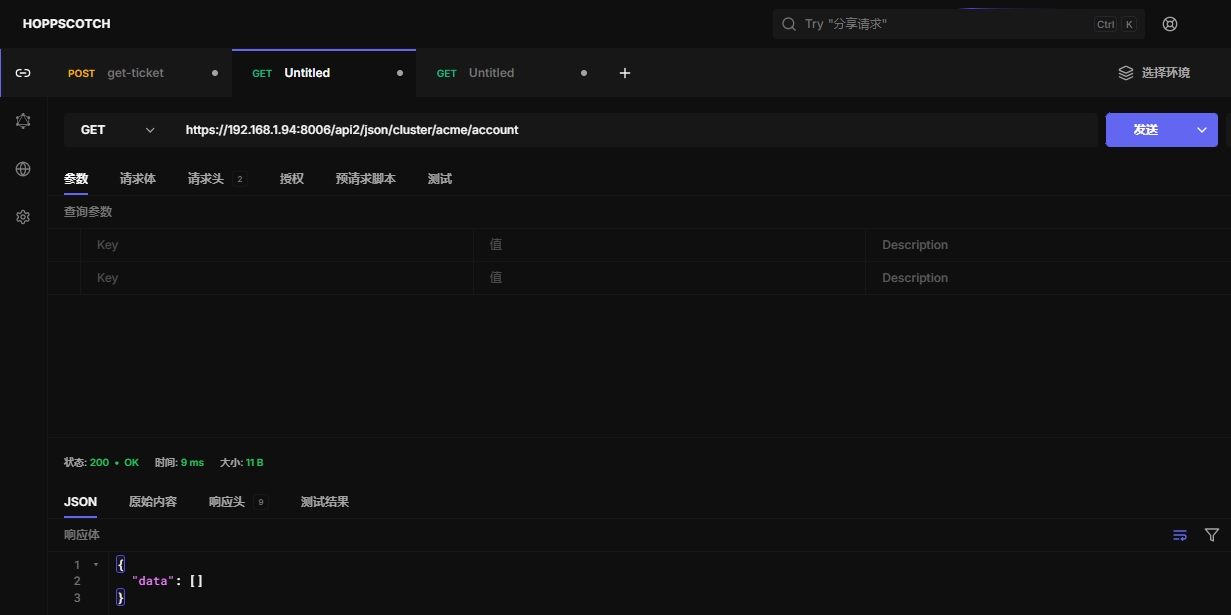Open the REST link icon in sidebar
Viewport: 1231px width, 615px height.
tap(23, 73)
